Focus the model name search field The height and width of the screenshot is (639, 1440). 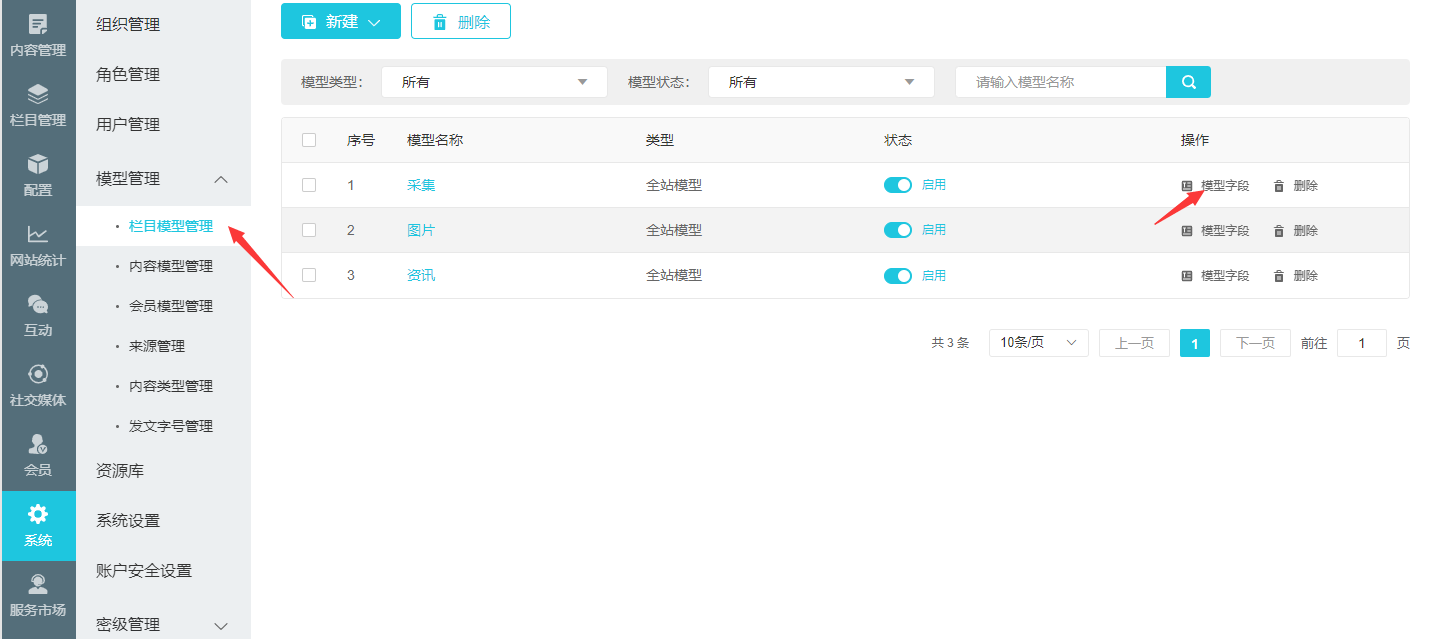[1060, 82]
